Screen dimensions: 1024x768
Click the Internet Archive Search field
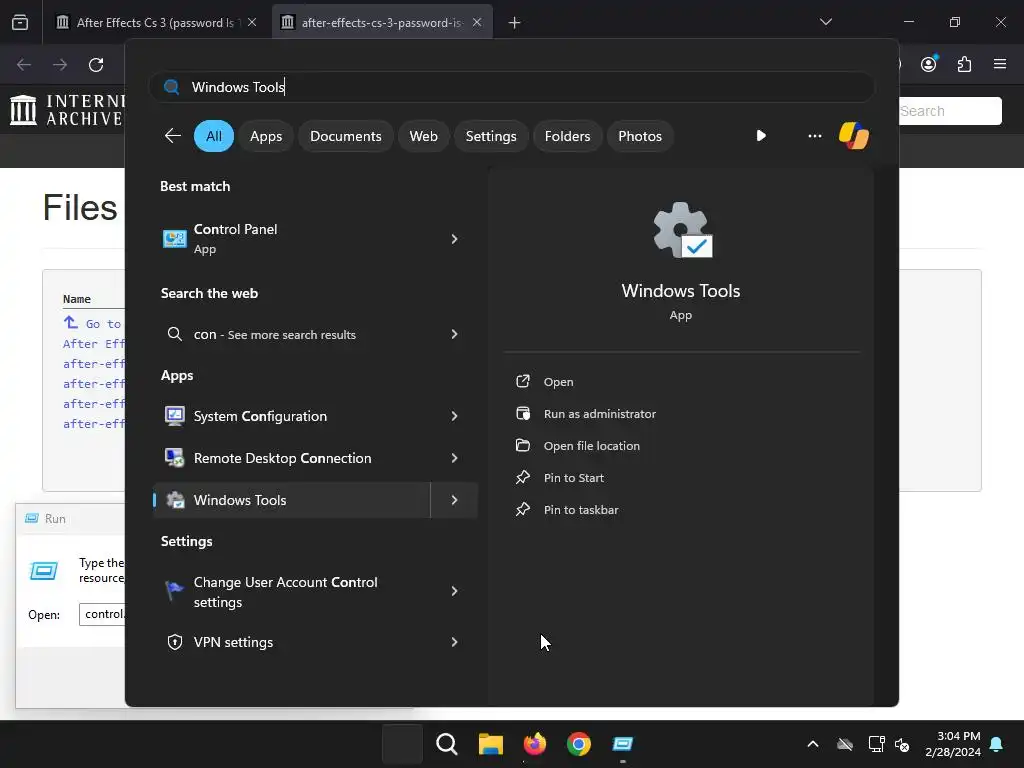(x=950, y=111)
